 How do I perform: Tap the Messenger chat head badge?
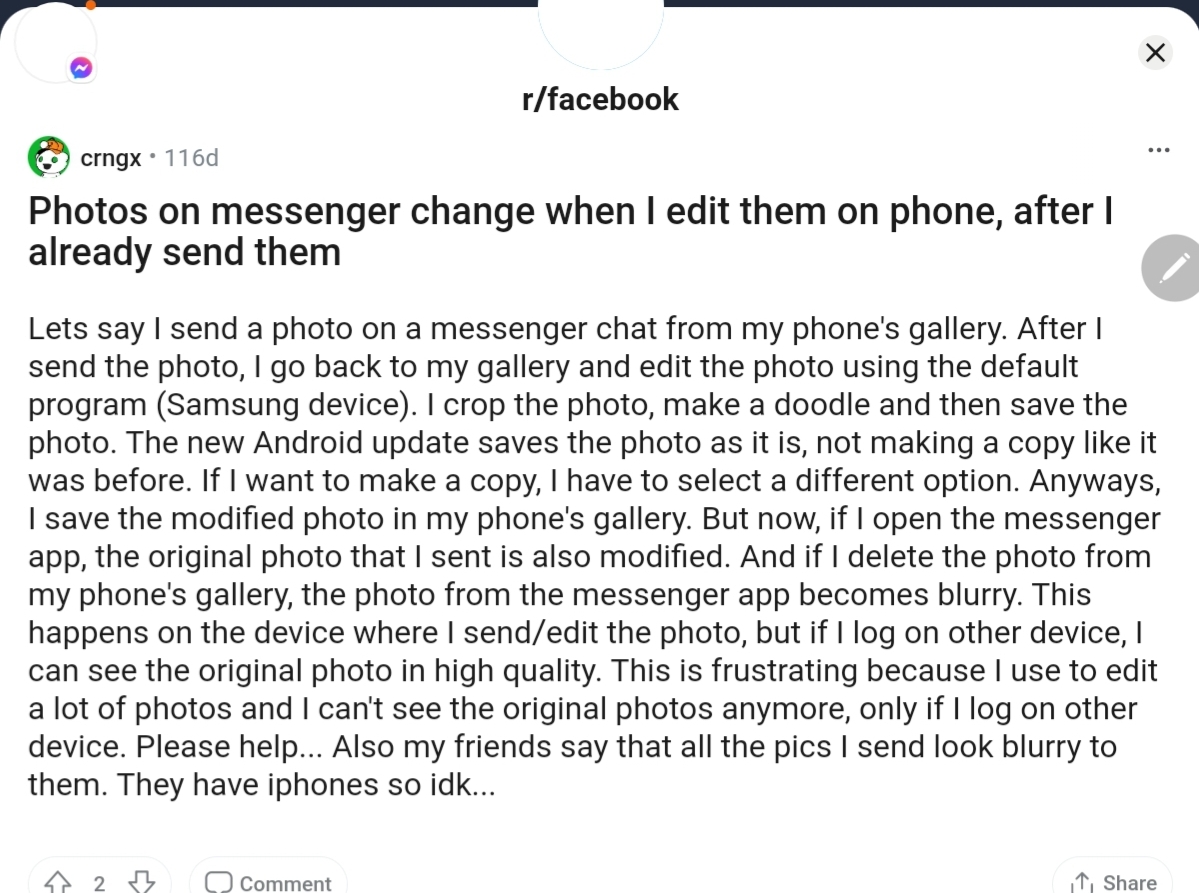(82, 68)
